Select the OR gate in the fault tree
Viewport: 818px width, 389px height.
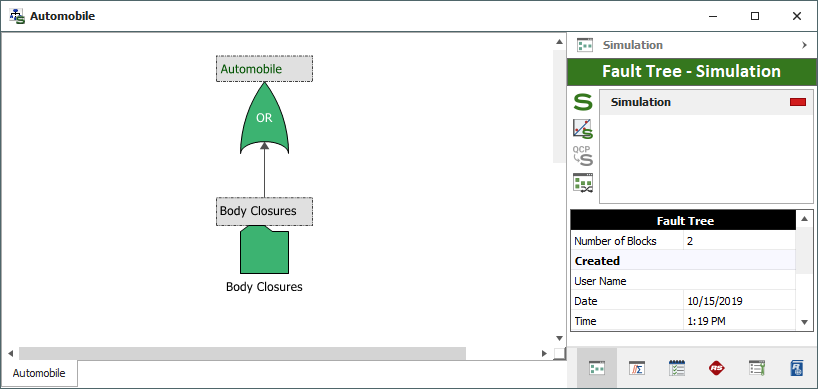pos(264,118)
